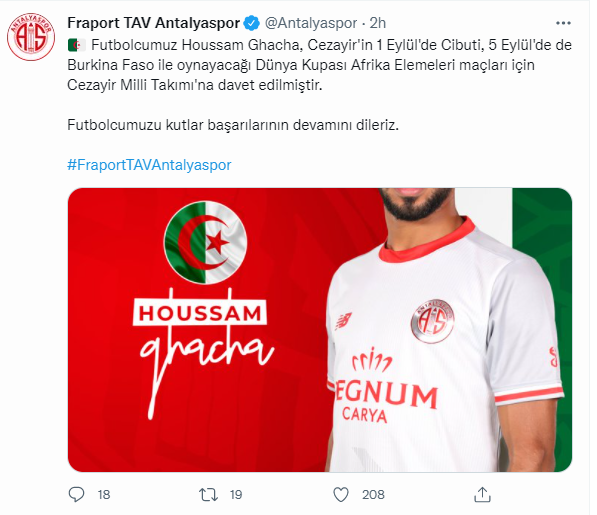Screen dimensions: 597x515
Task: Open the tweet's three-dot more menu
Action: [563, 23]
